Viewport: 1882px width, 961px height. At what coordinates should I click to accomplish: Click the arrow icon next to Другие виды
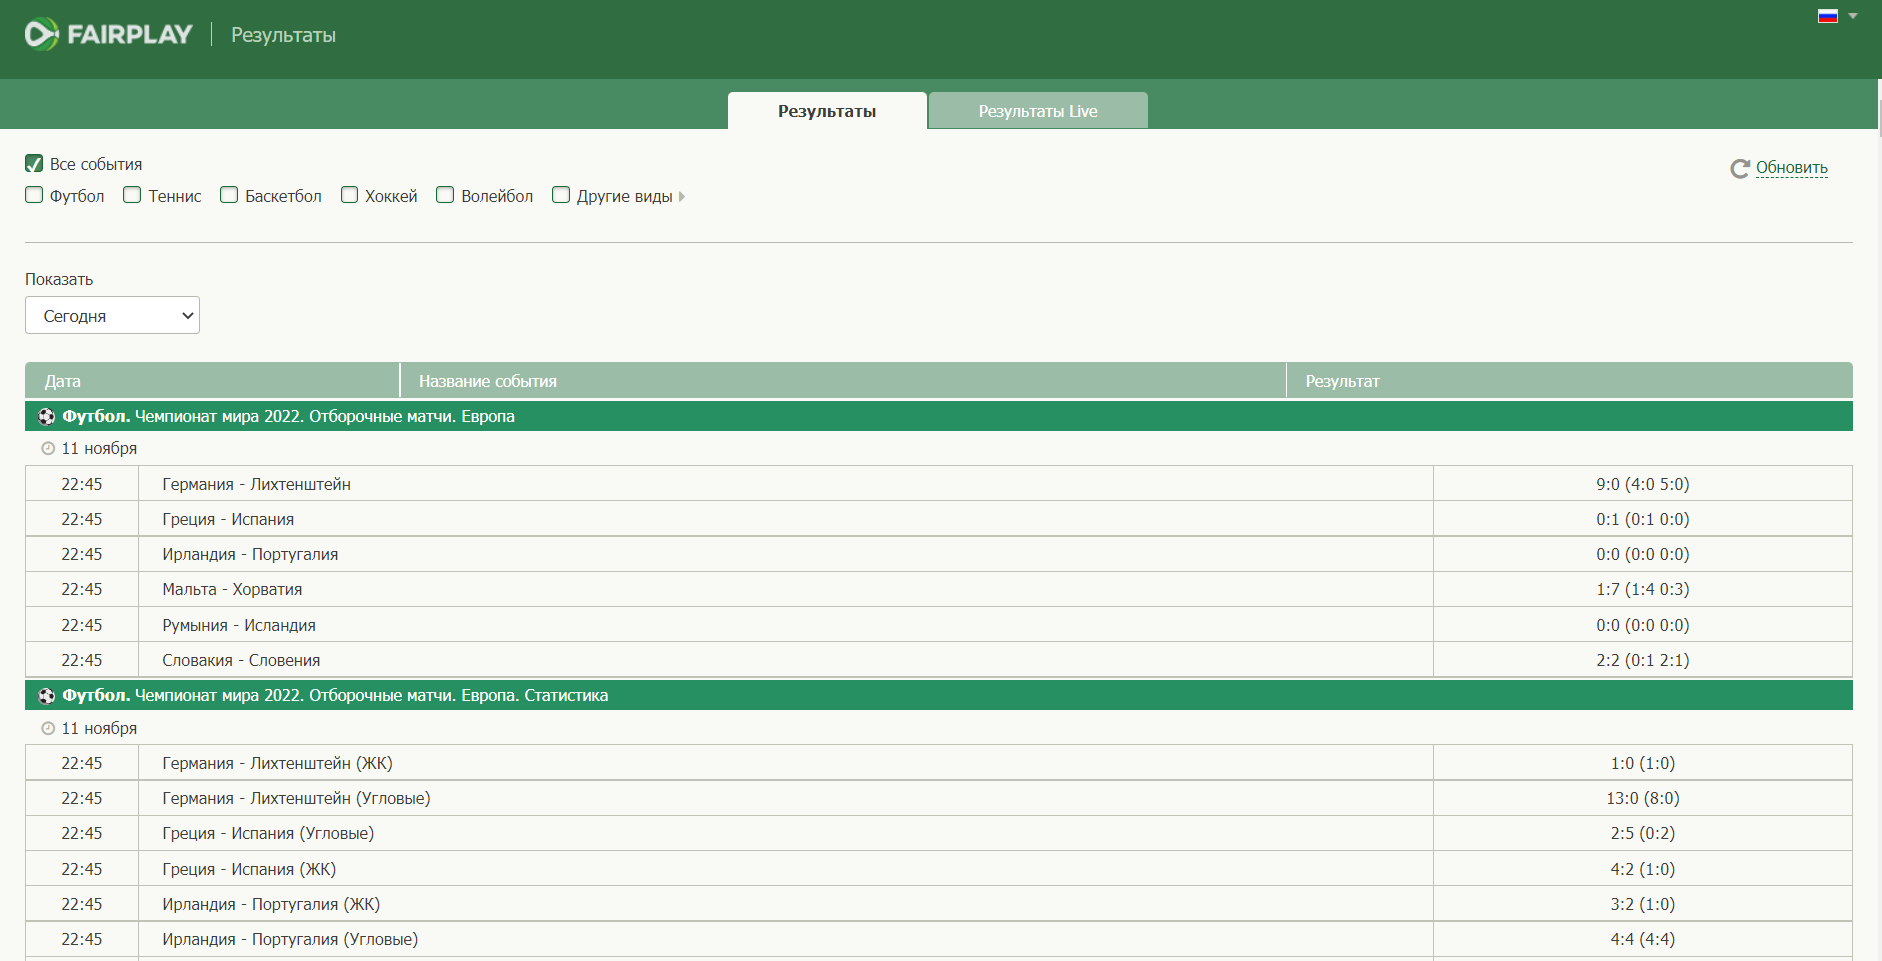pyautogui.click(x=682, y=197)
